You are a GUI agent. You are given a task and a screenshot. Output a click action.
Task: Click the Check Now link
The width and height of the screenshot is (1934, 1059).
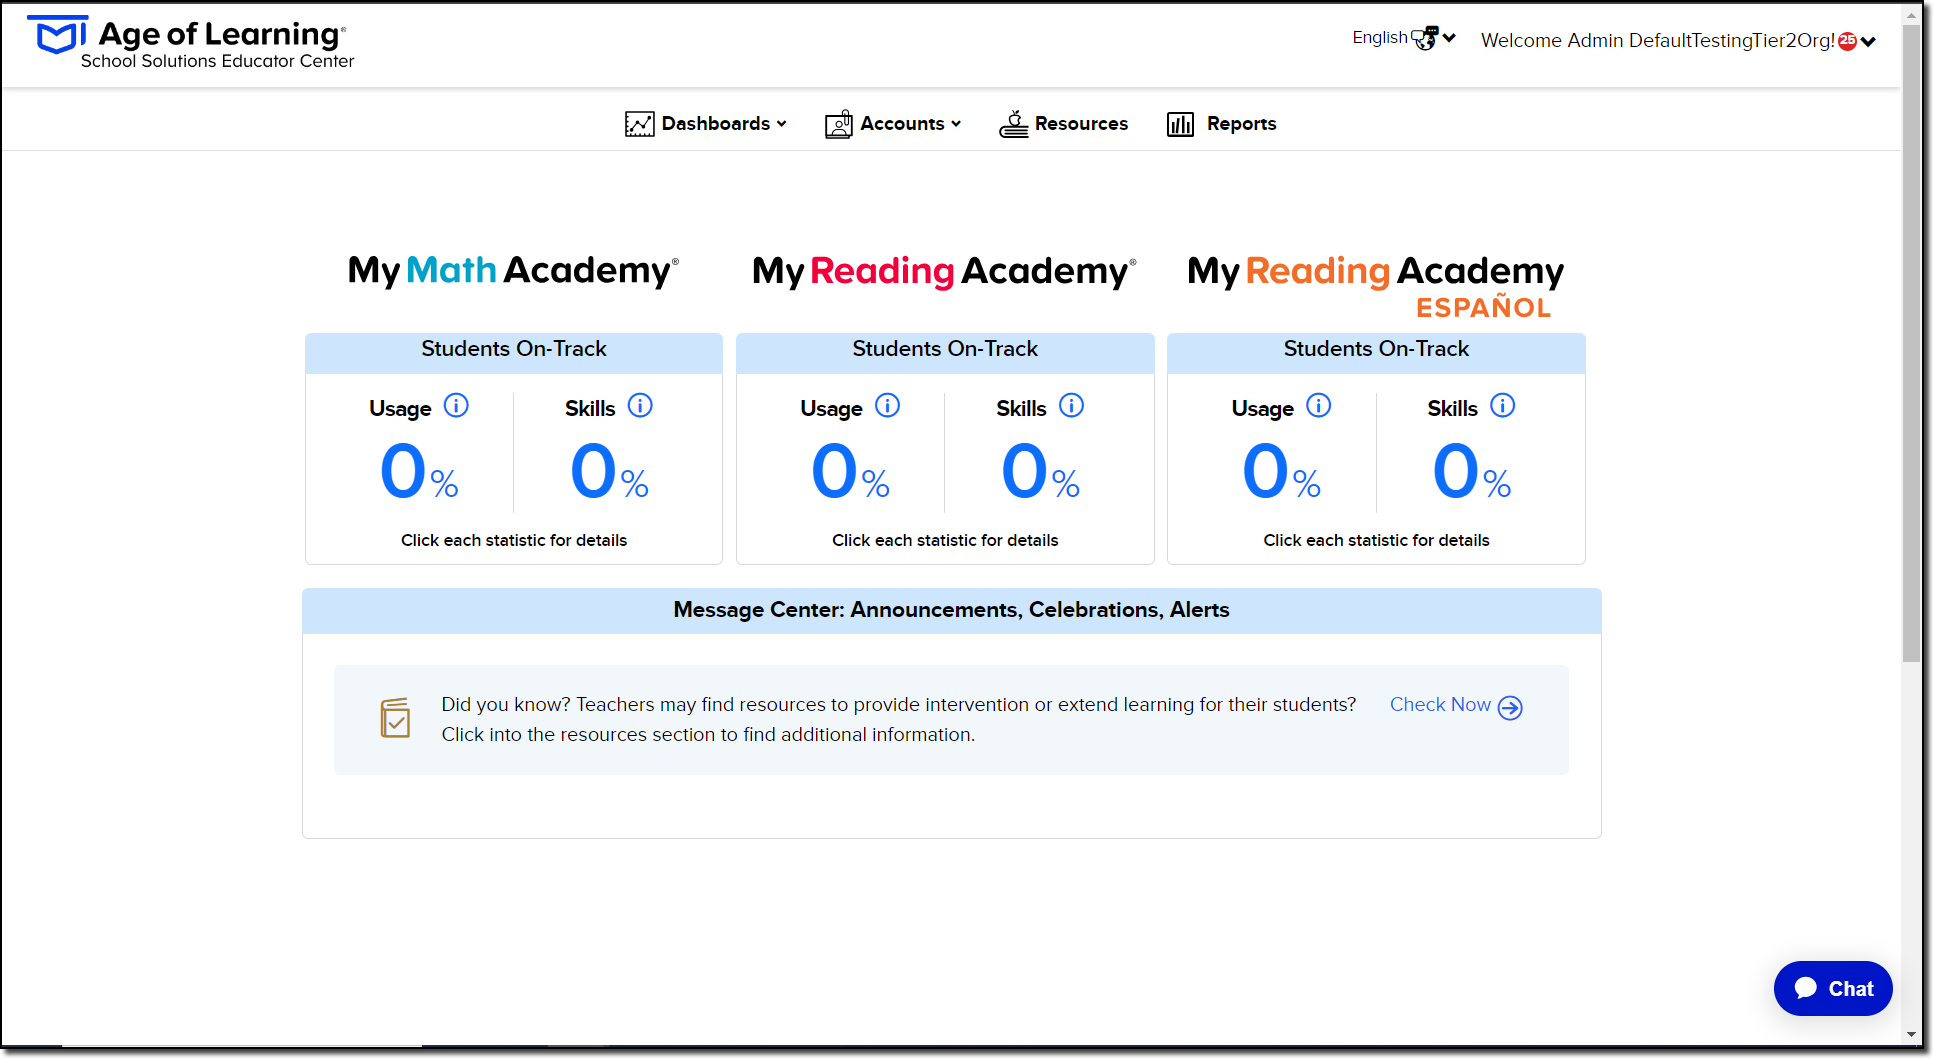click(x=1456, y=706)
